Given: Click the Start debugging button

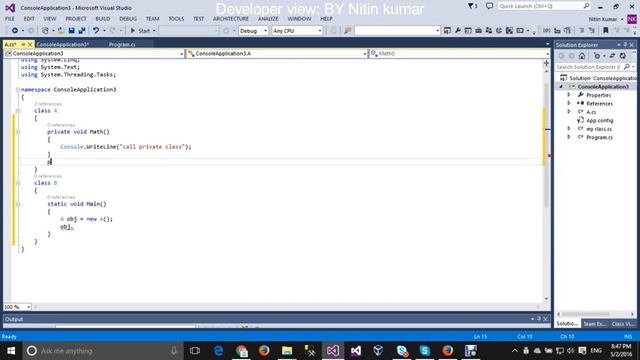Looking at the screenshot, I should (140, 31).
